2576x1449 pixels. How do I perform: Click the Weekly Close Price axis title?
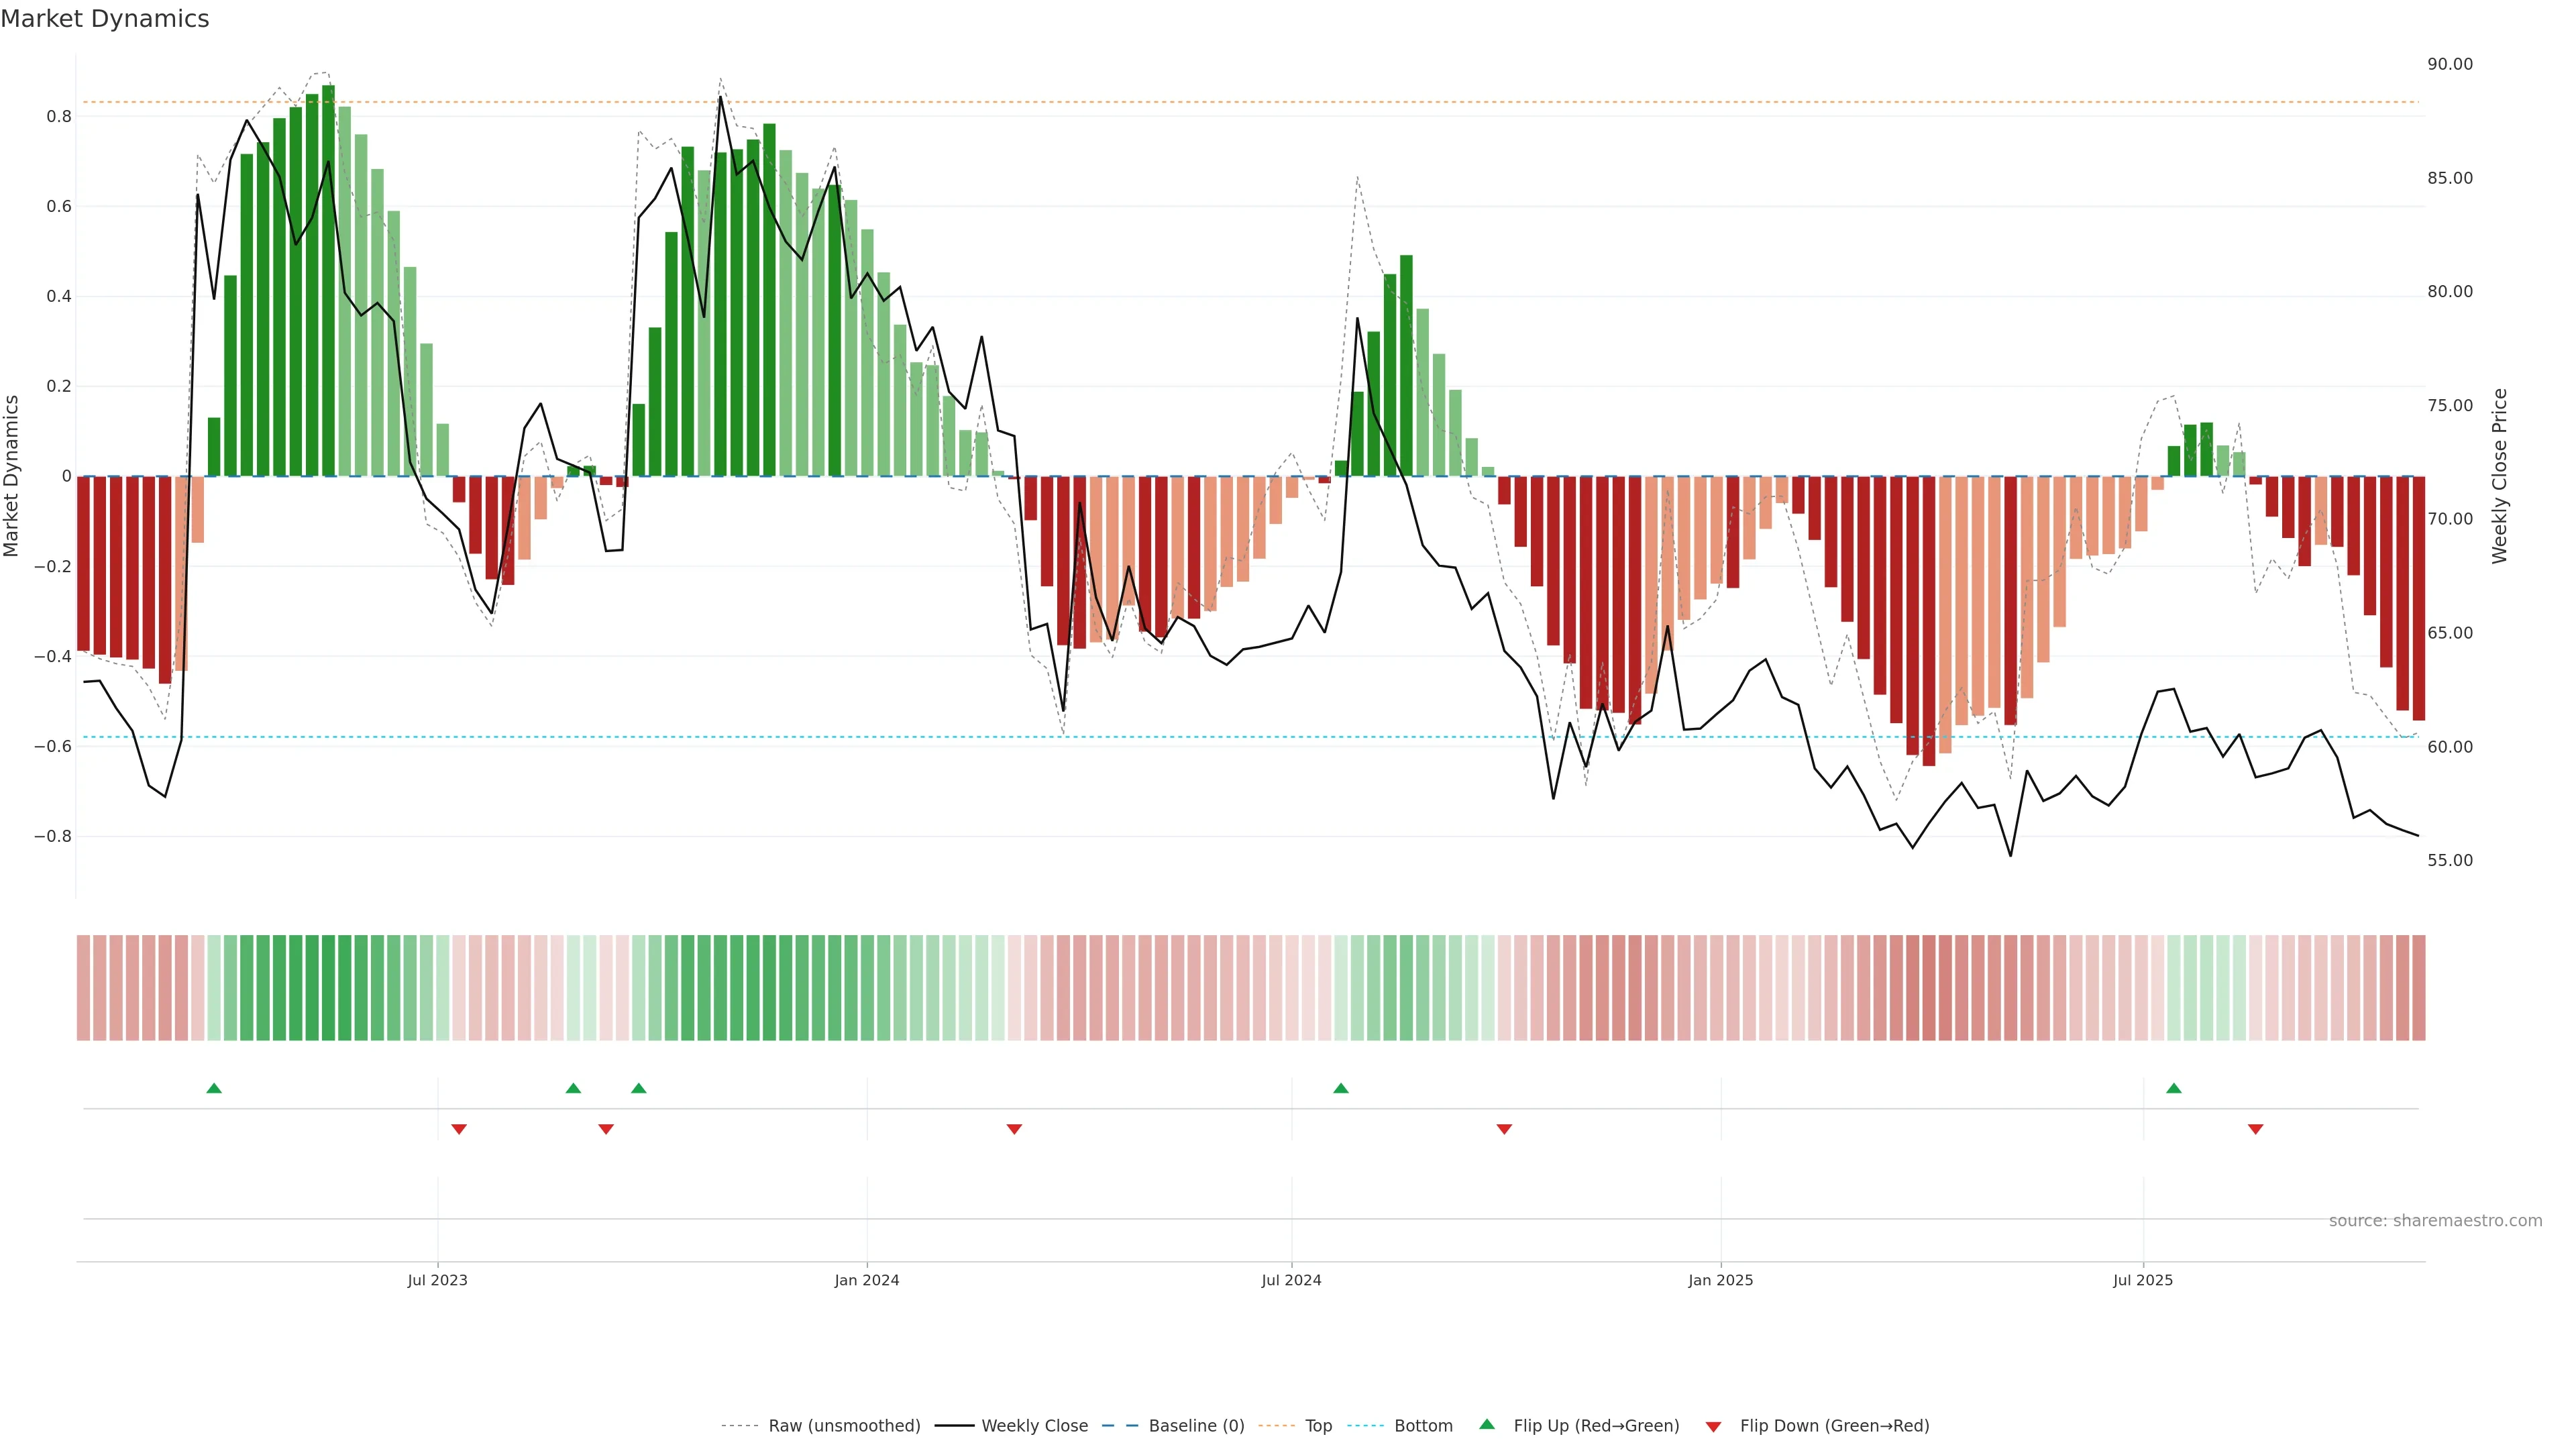click(2500, 476)
